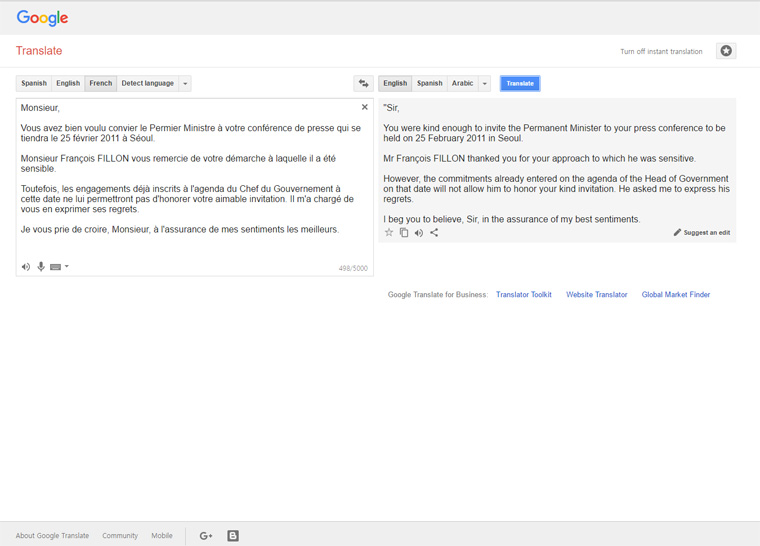Copy the translated text
The height and width of the screenshot is (546, 760).
click(404, 232)
